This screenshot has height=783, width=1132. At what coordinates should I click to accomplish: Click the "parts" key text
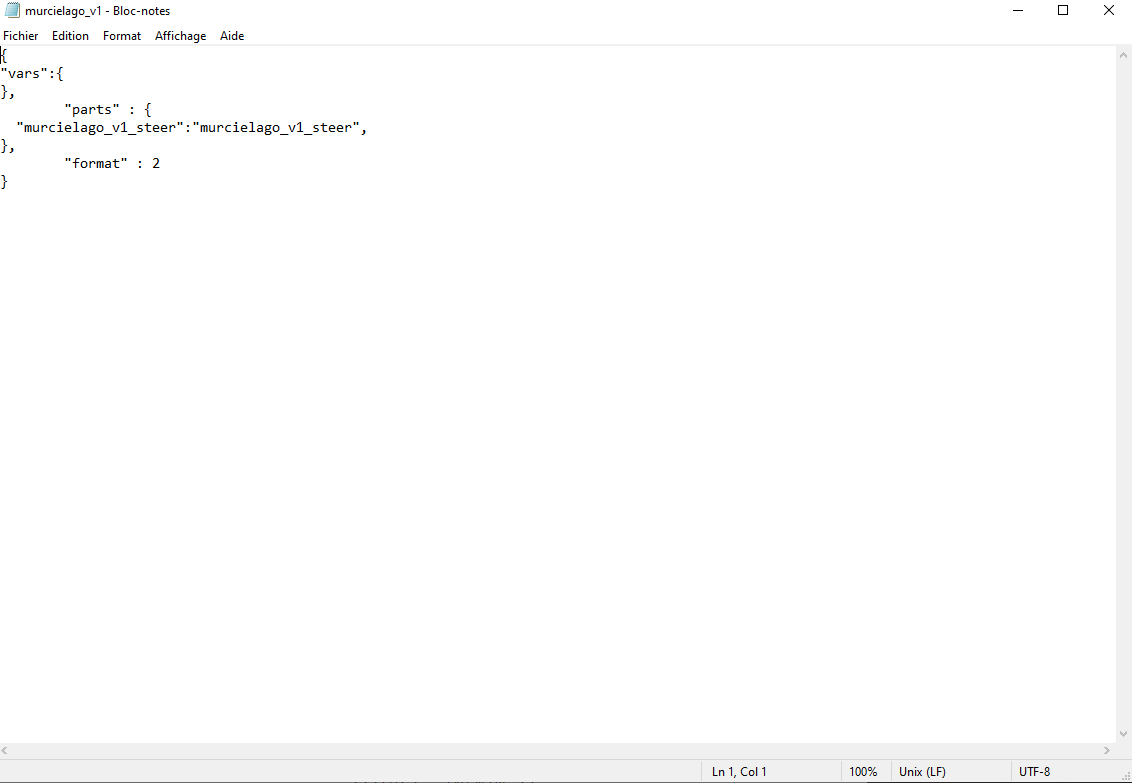pyautogui.click(x=92, y=110)
